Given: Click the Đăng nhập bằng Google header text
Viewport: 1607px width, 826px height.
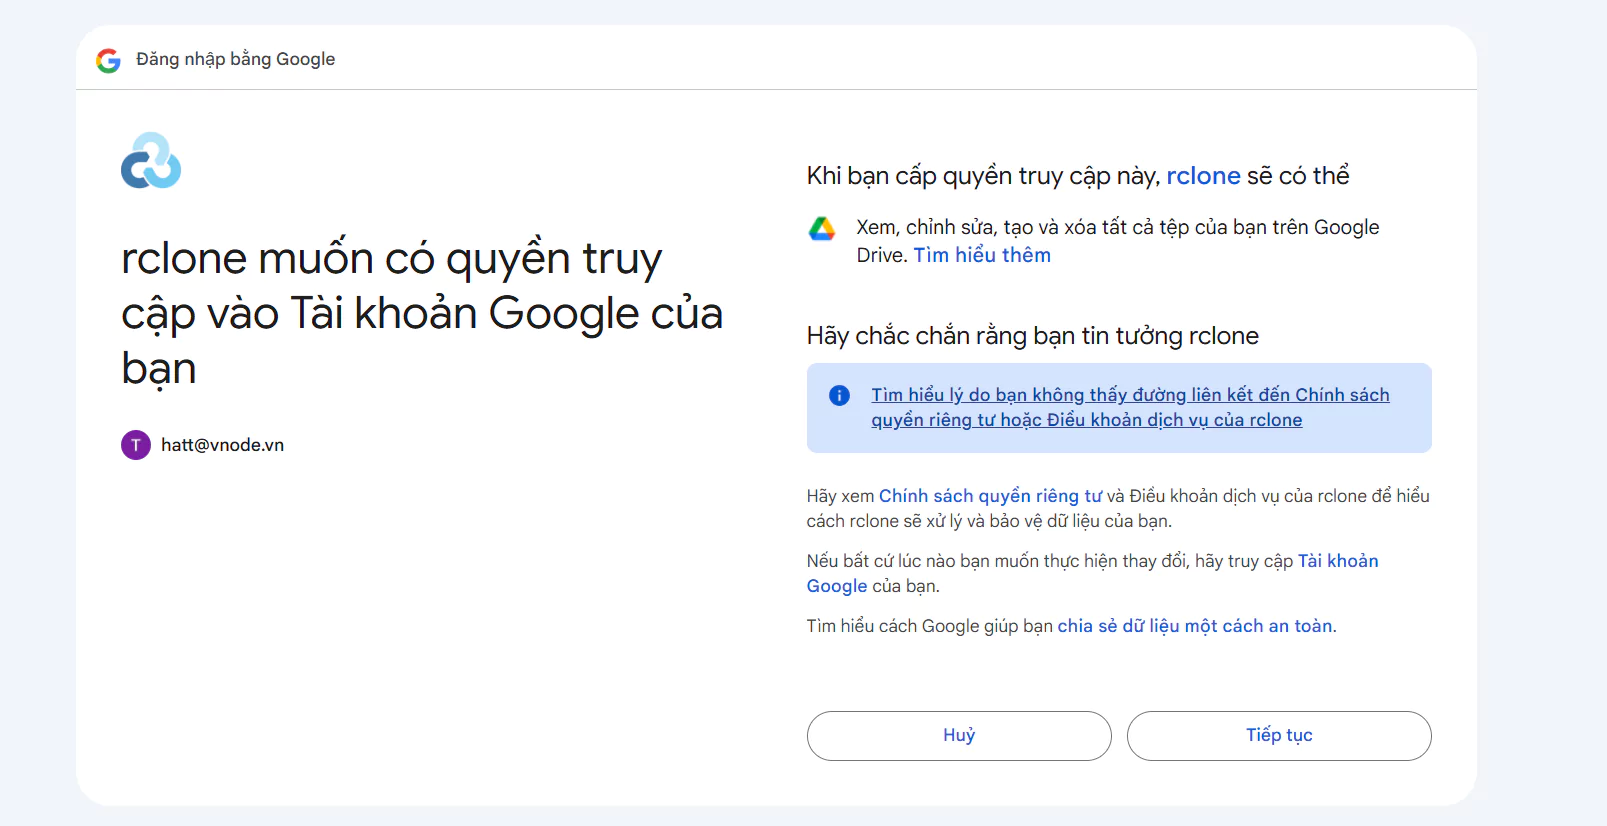Looking at the screenshot, I should pyautogui.click(x=235, y=59).
